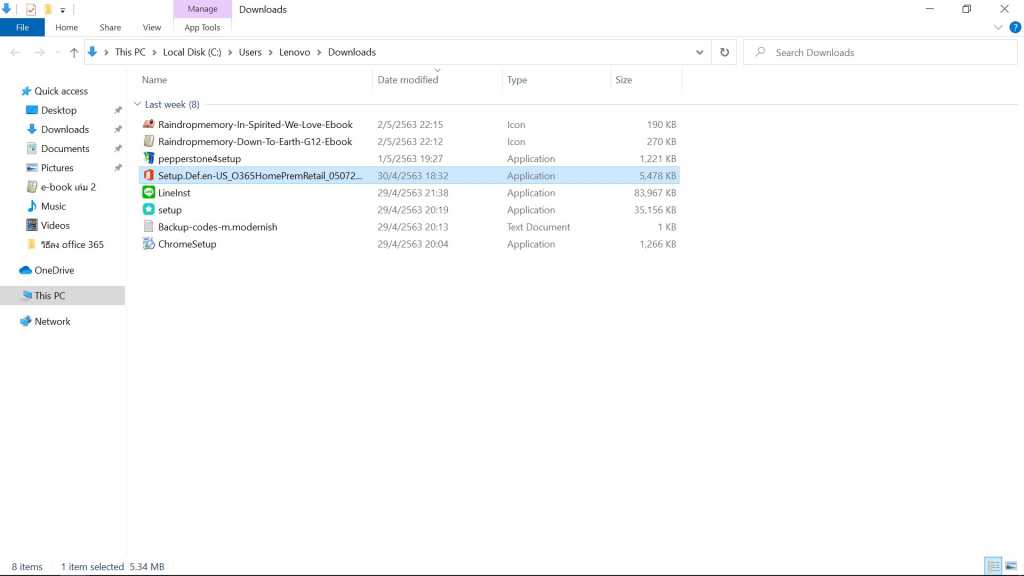Screen dimensions: 1024x576
Task: Click the pepperstone4setup file icon
Action: [149, 159]
